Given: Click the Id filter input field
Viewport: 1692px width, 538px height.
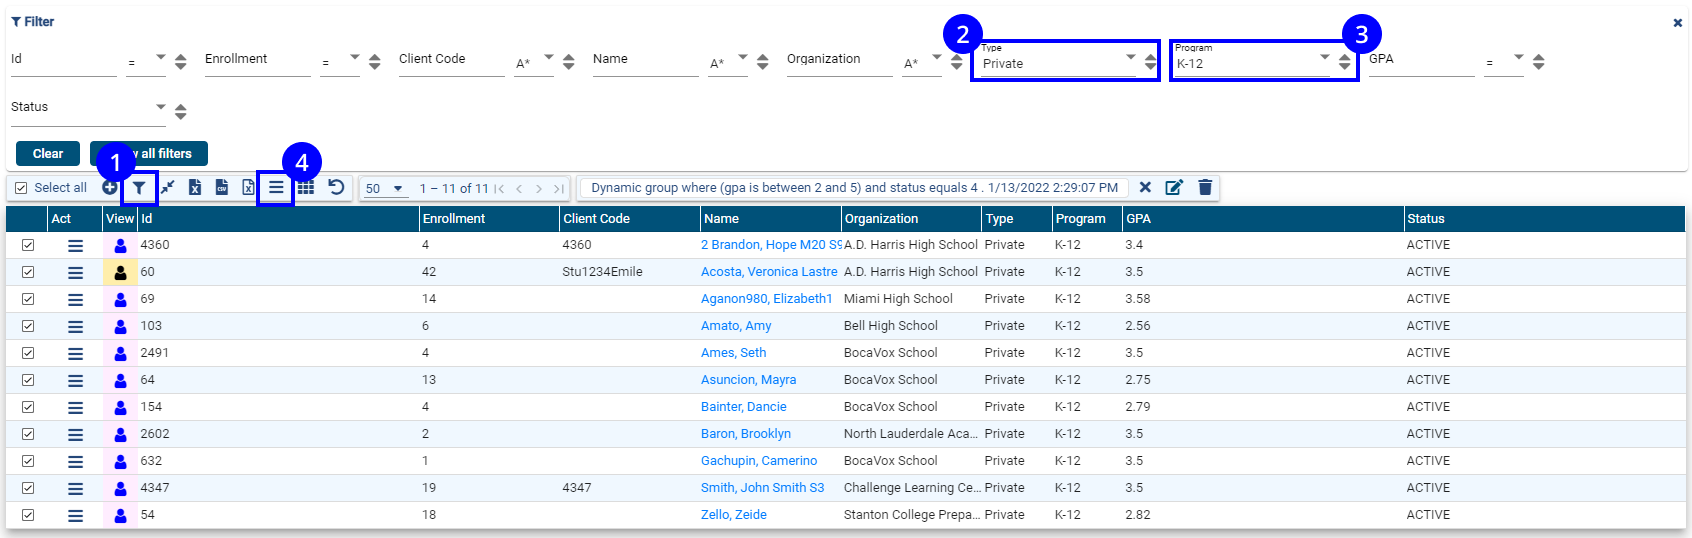Looking at the screenshot, I should tap(63, 62).
